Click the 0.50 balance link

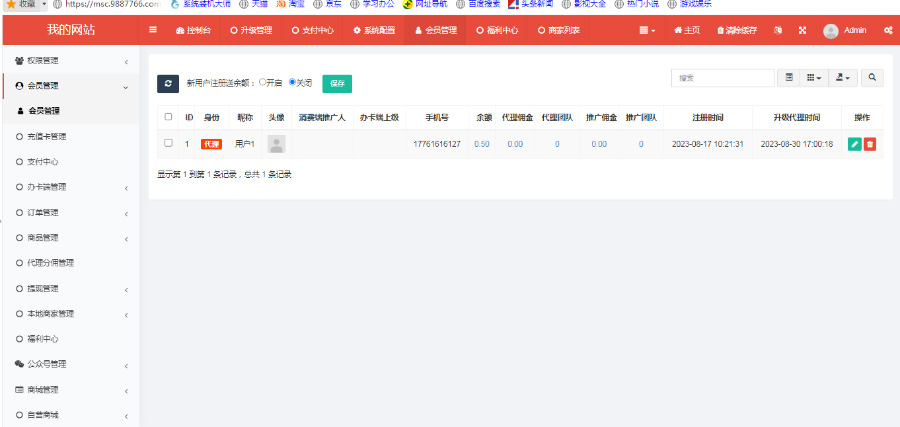(x=482, y=144)
